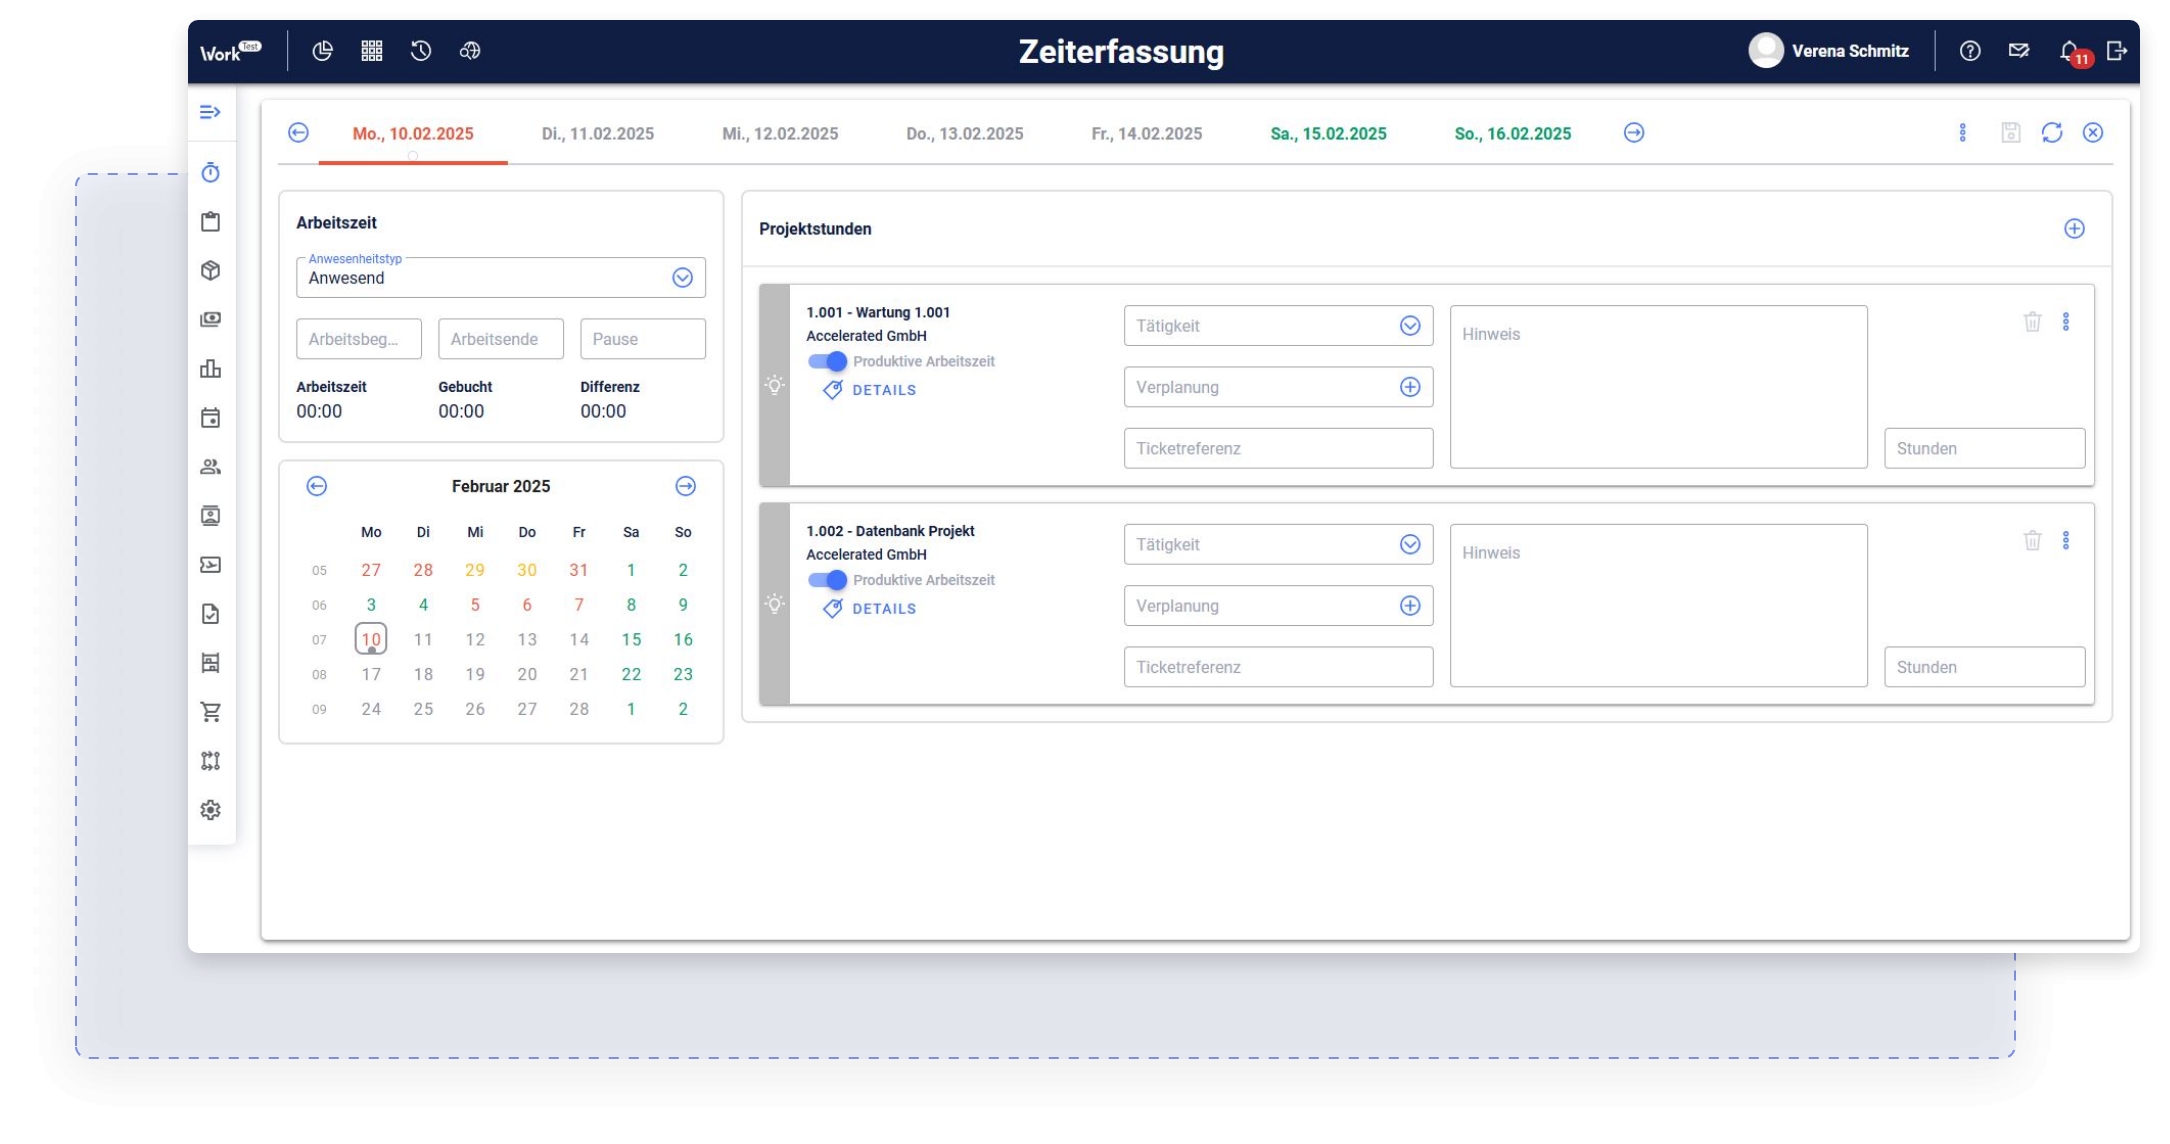Expand the left sidebar menu

[210, 112]
